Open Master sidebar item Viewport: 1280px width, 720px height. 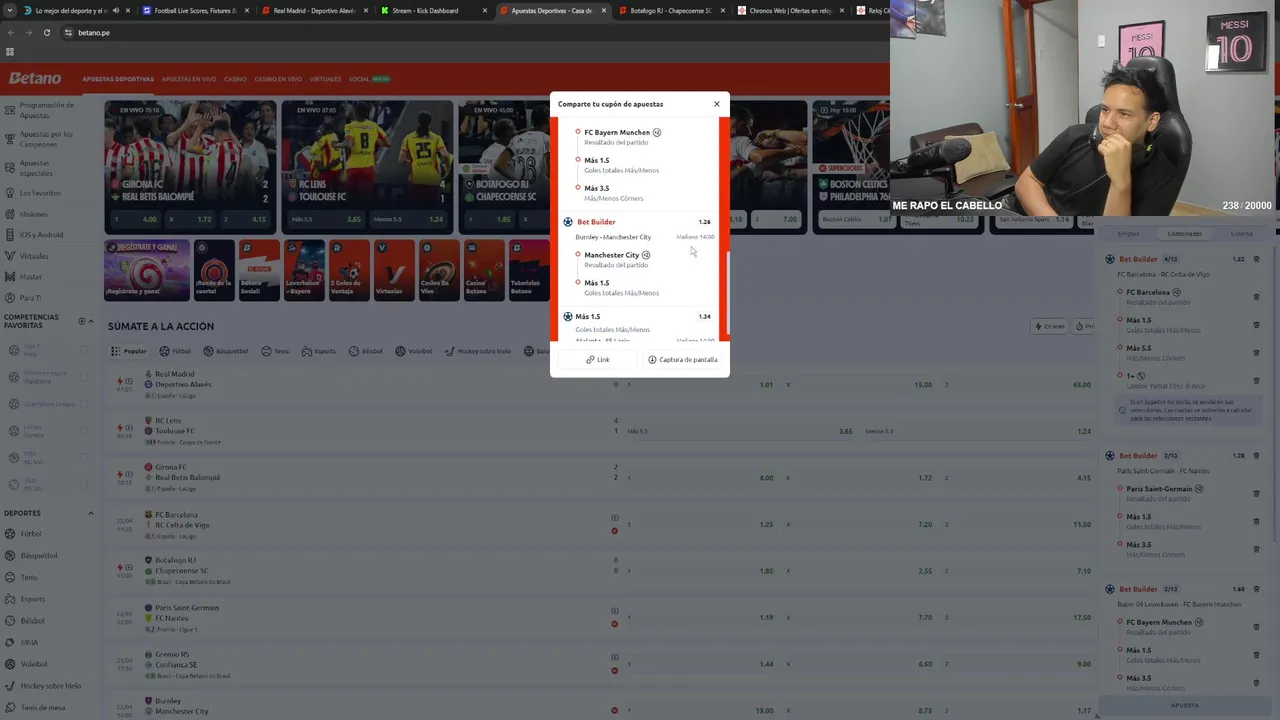coord(31,277)
